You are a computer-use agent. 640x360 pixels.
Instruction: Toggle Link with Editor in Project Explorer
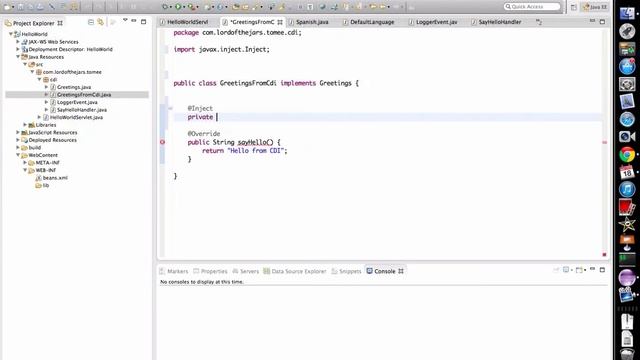coord(100,22)
